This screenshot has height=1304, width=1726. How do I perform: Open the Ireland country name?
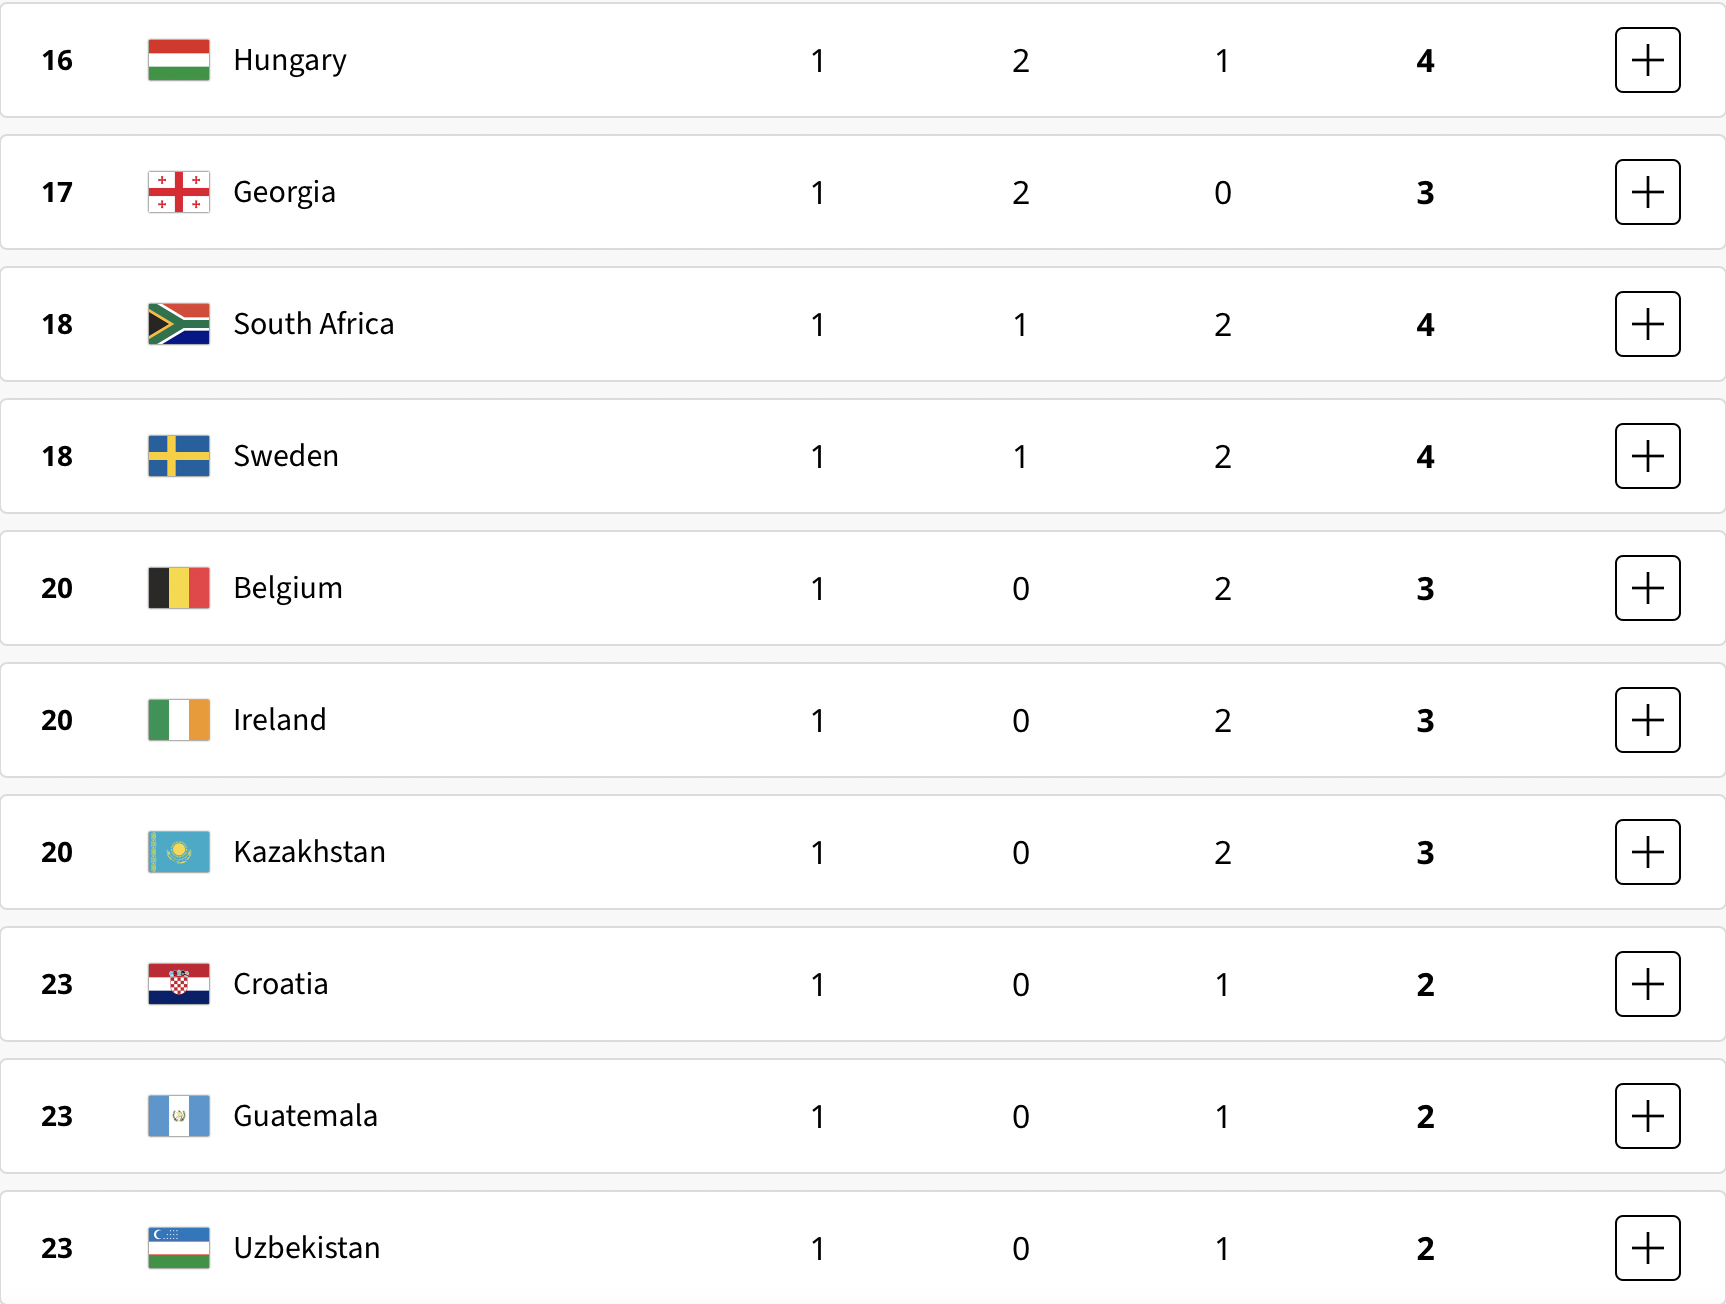click(x=280, y=720)
